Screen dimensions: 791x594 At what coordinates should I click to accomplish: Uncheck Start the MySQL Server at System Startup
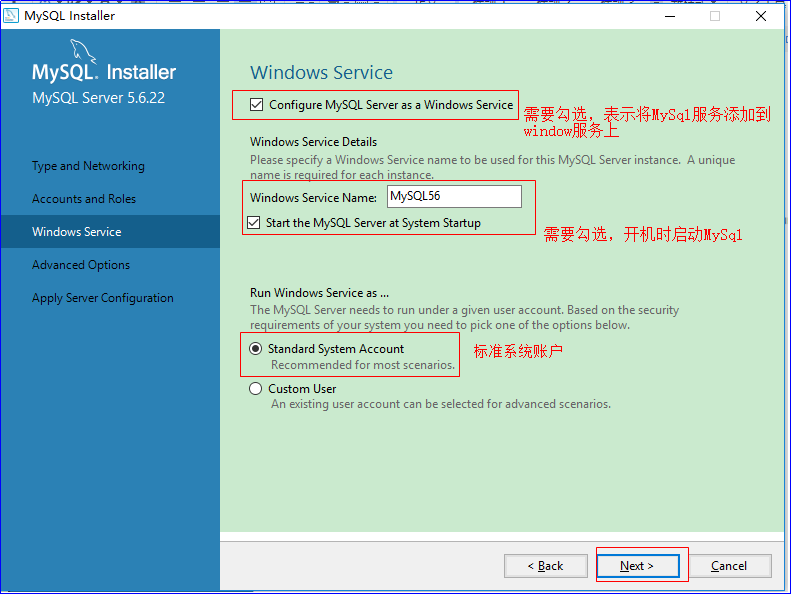pyautogui.click(x=254, y=223)
